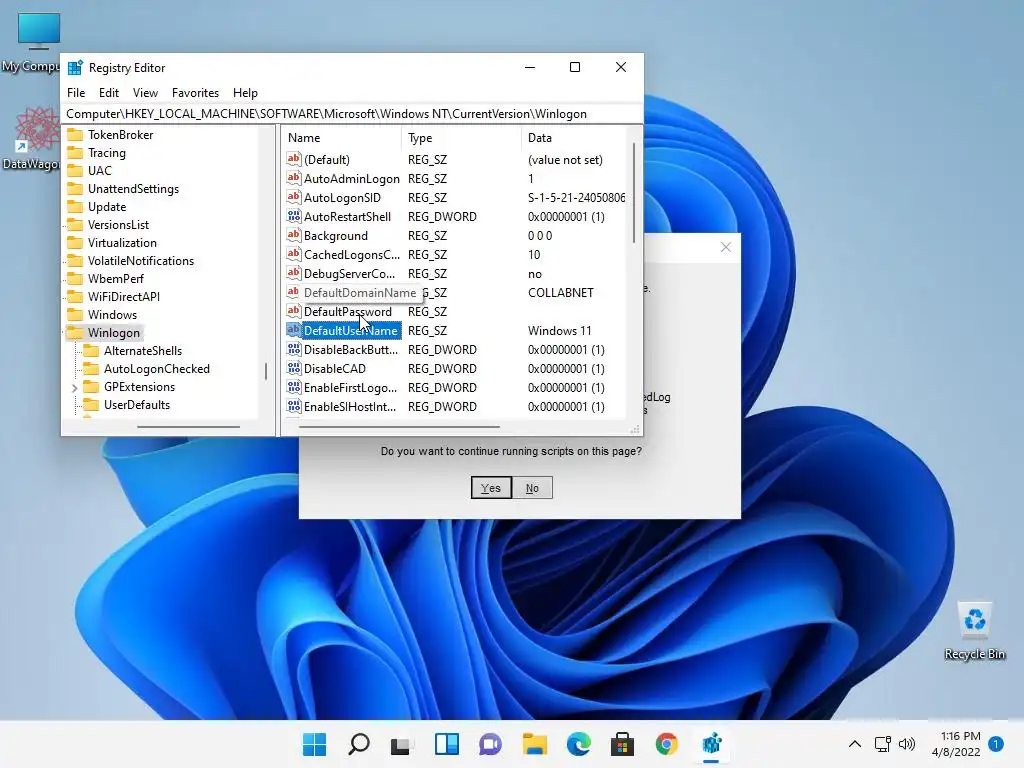Screen dimensions: 1024x768
Task: Select the AlternateShells subkey
Action: 142,351
